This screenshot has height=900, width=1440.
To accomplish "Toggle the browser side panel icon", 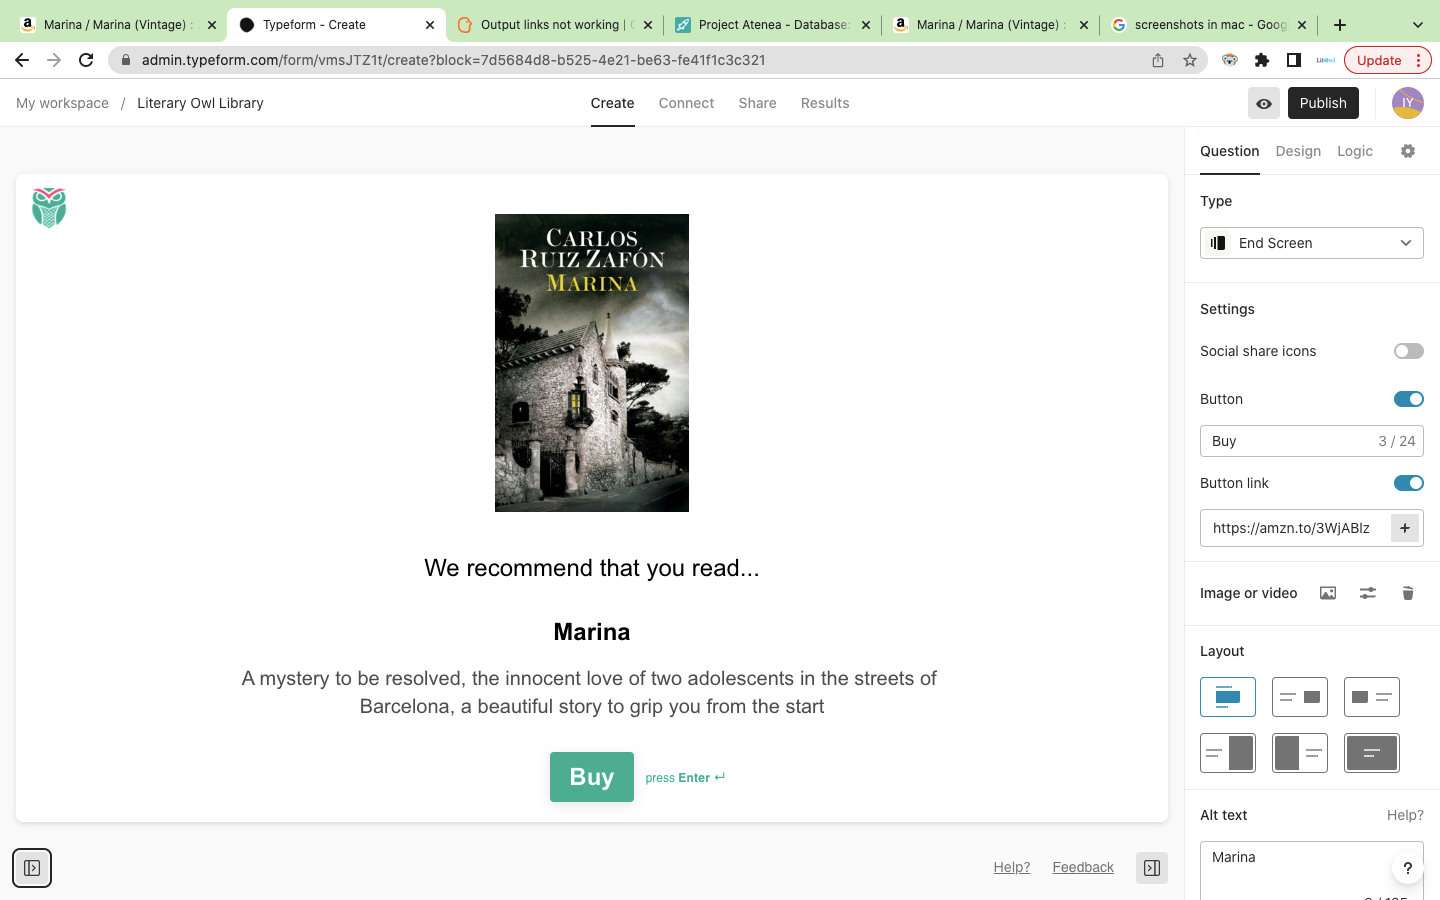I will (1294, 60).
